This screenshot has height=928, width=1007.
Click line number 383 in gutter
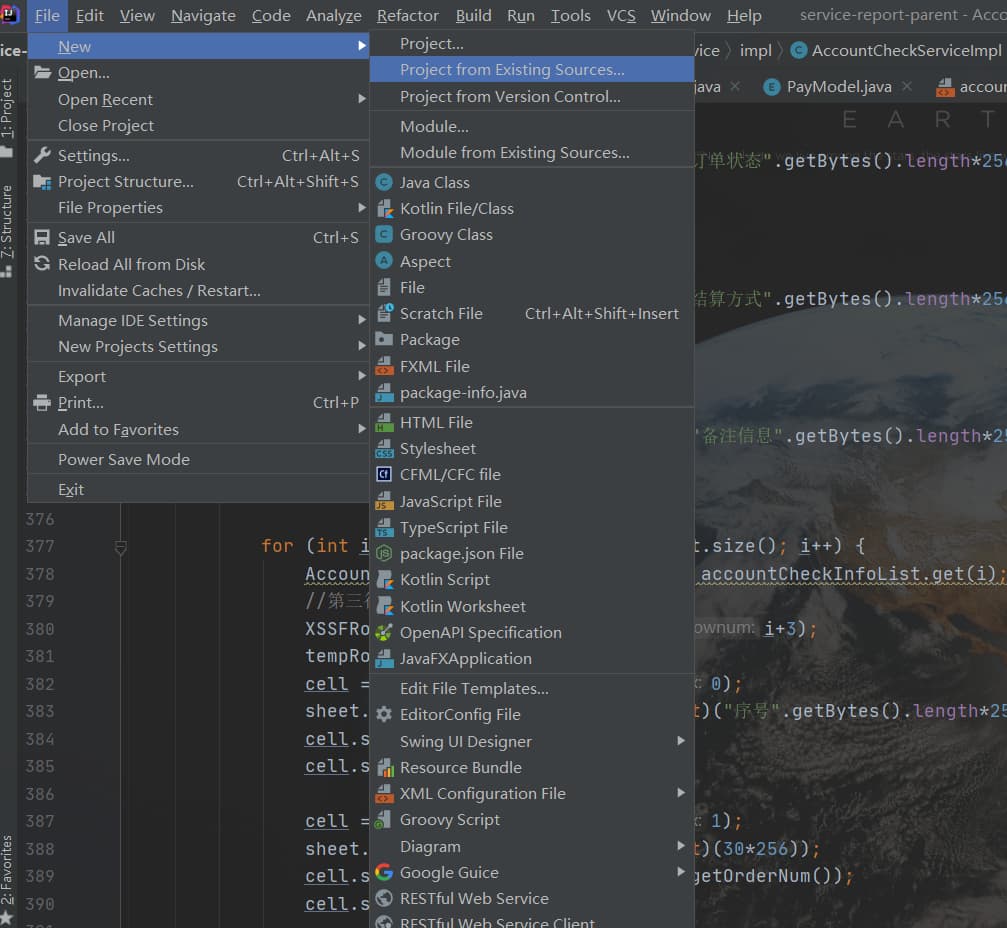pos(40,711)
